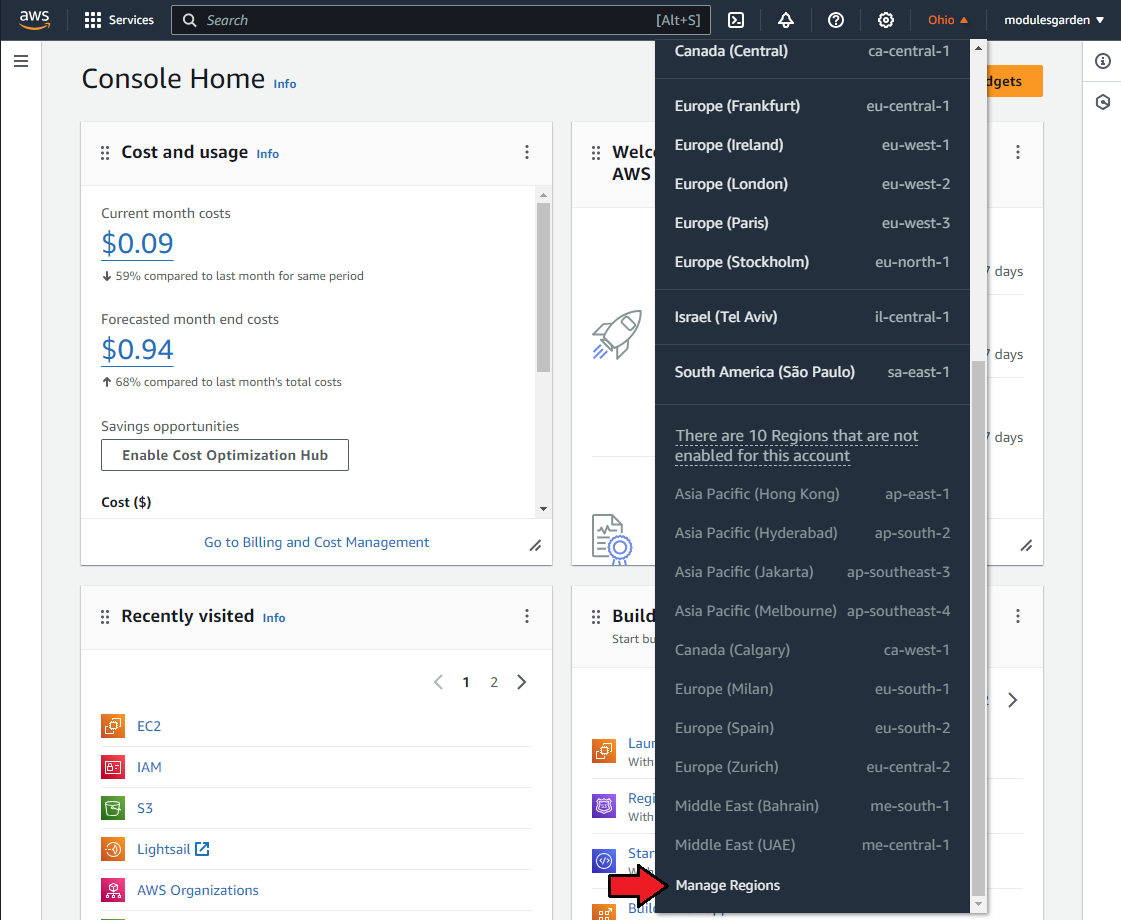Select Europe (Paris) region

(812, 223)
